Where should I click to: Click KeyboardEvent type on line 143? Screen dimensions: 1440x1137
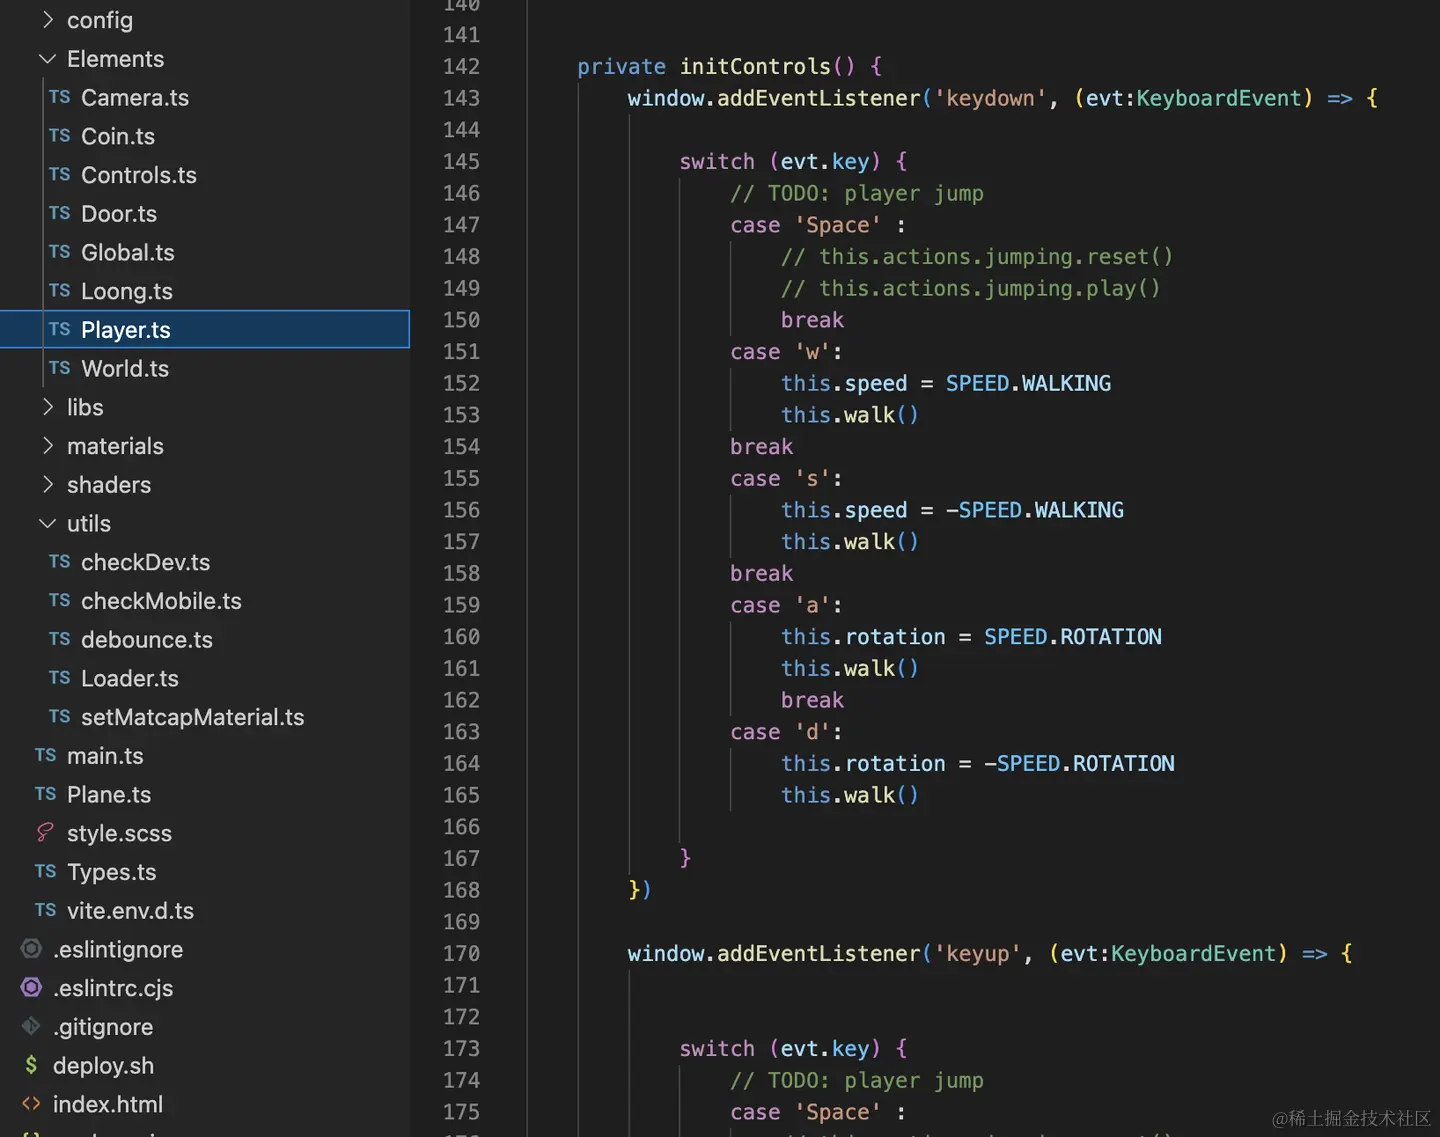click(x=1219, y=98)
